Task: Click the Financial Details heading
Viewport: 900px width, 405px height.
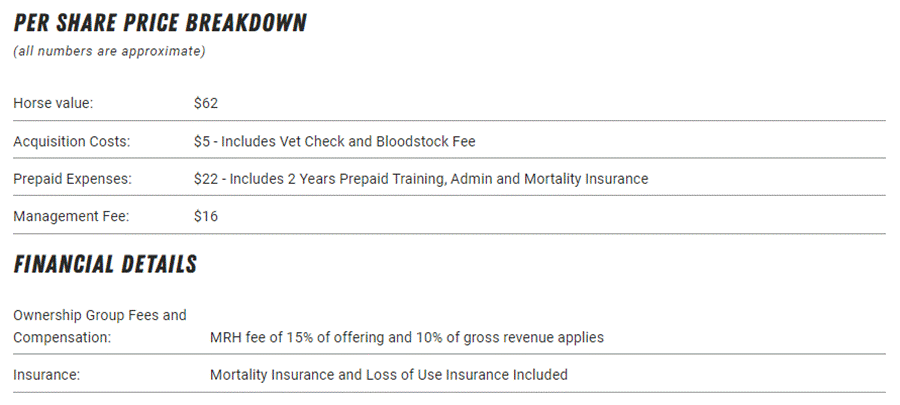Action: pyautogui.click(x=105, y=265)
